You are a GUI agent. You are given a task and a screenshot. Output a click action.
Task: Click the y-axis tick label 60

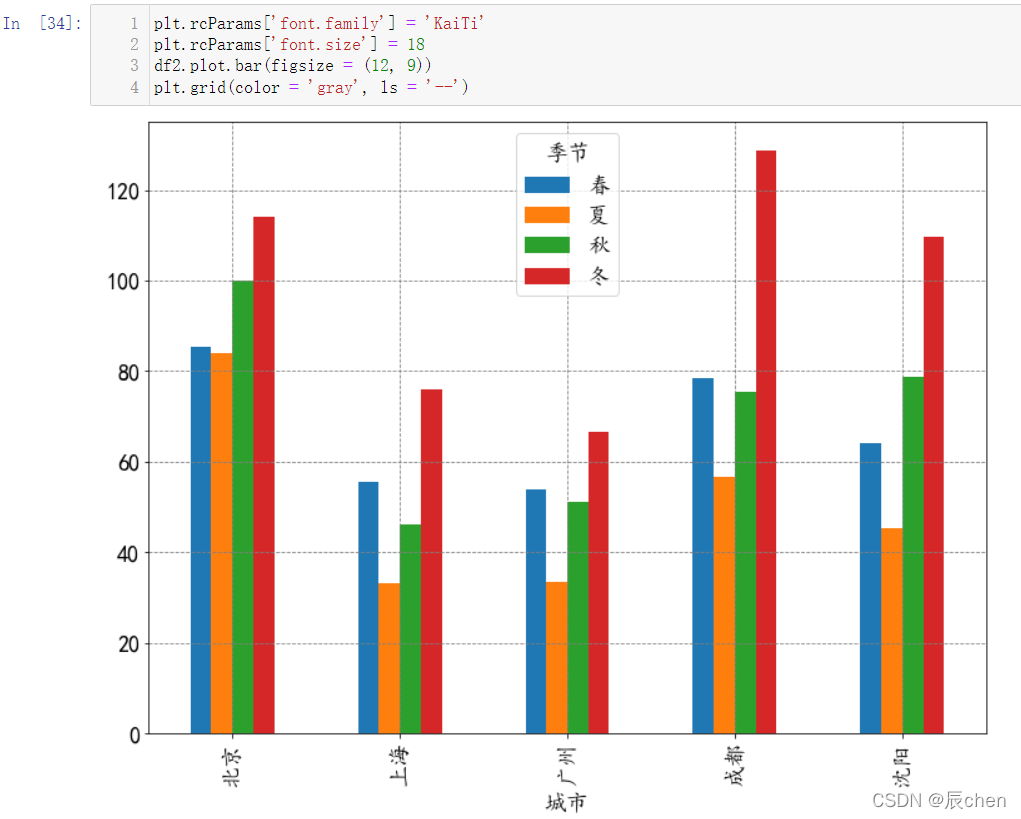129,464
